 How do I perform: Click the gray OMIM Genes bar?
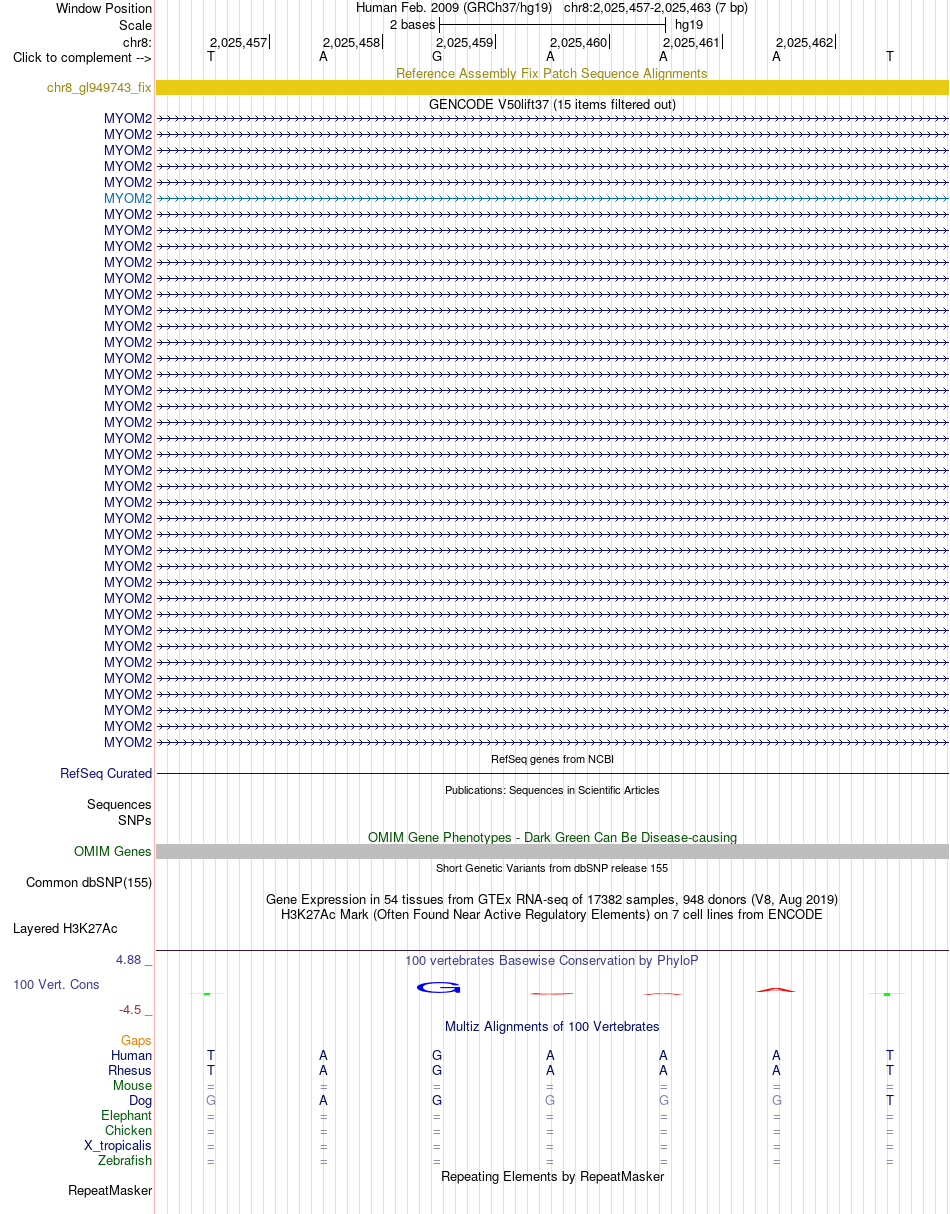coord(552,851)
